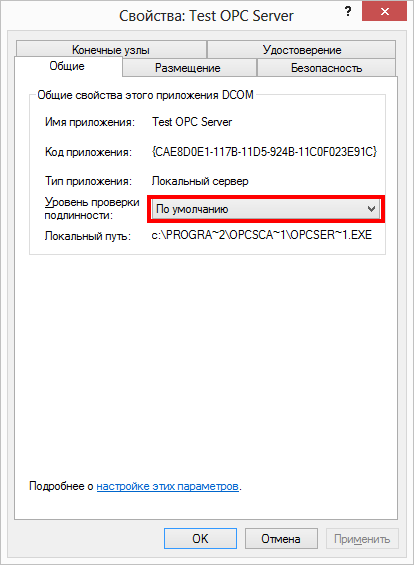Click the Применить button
This screenshot has width=414, height=565.
(x=362, y=539)
